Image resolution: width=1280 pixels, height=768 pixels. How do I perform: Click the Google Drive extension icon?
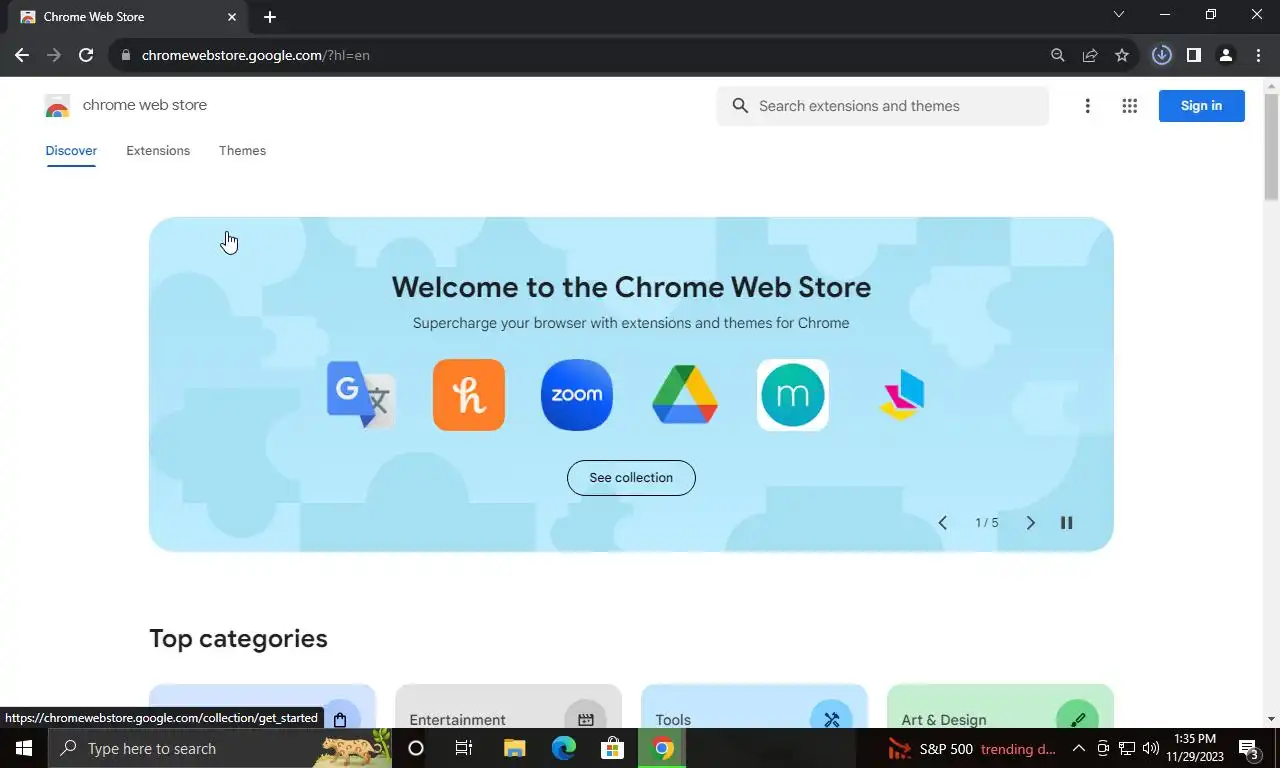point(685,395)
